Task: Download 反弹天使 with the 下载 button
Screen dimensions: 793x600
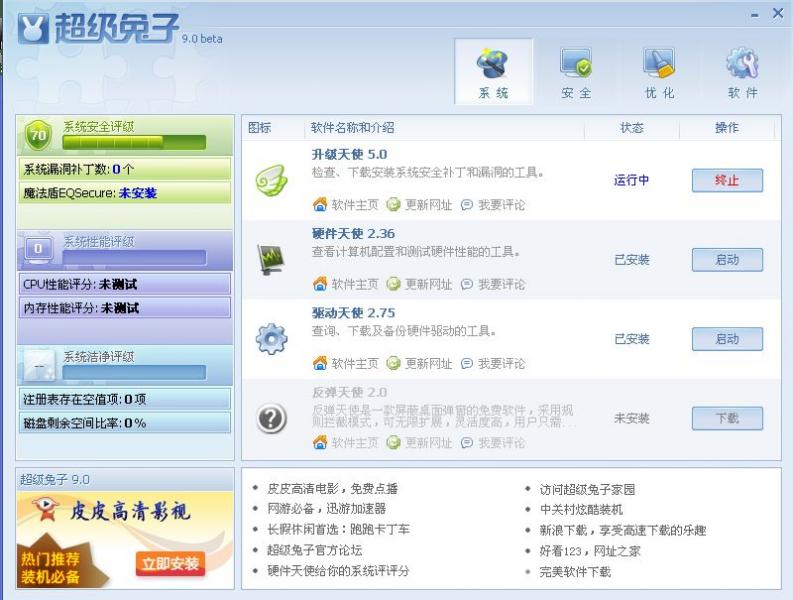Action: [x=727, y=418]
